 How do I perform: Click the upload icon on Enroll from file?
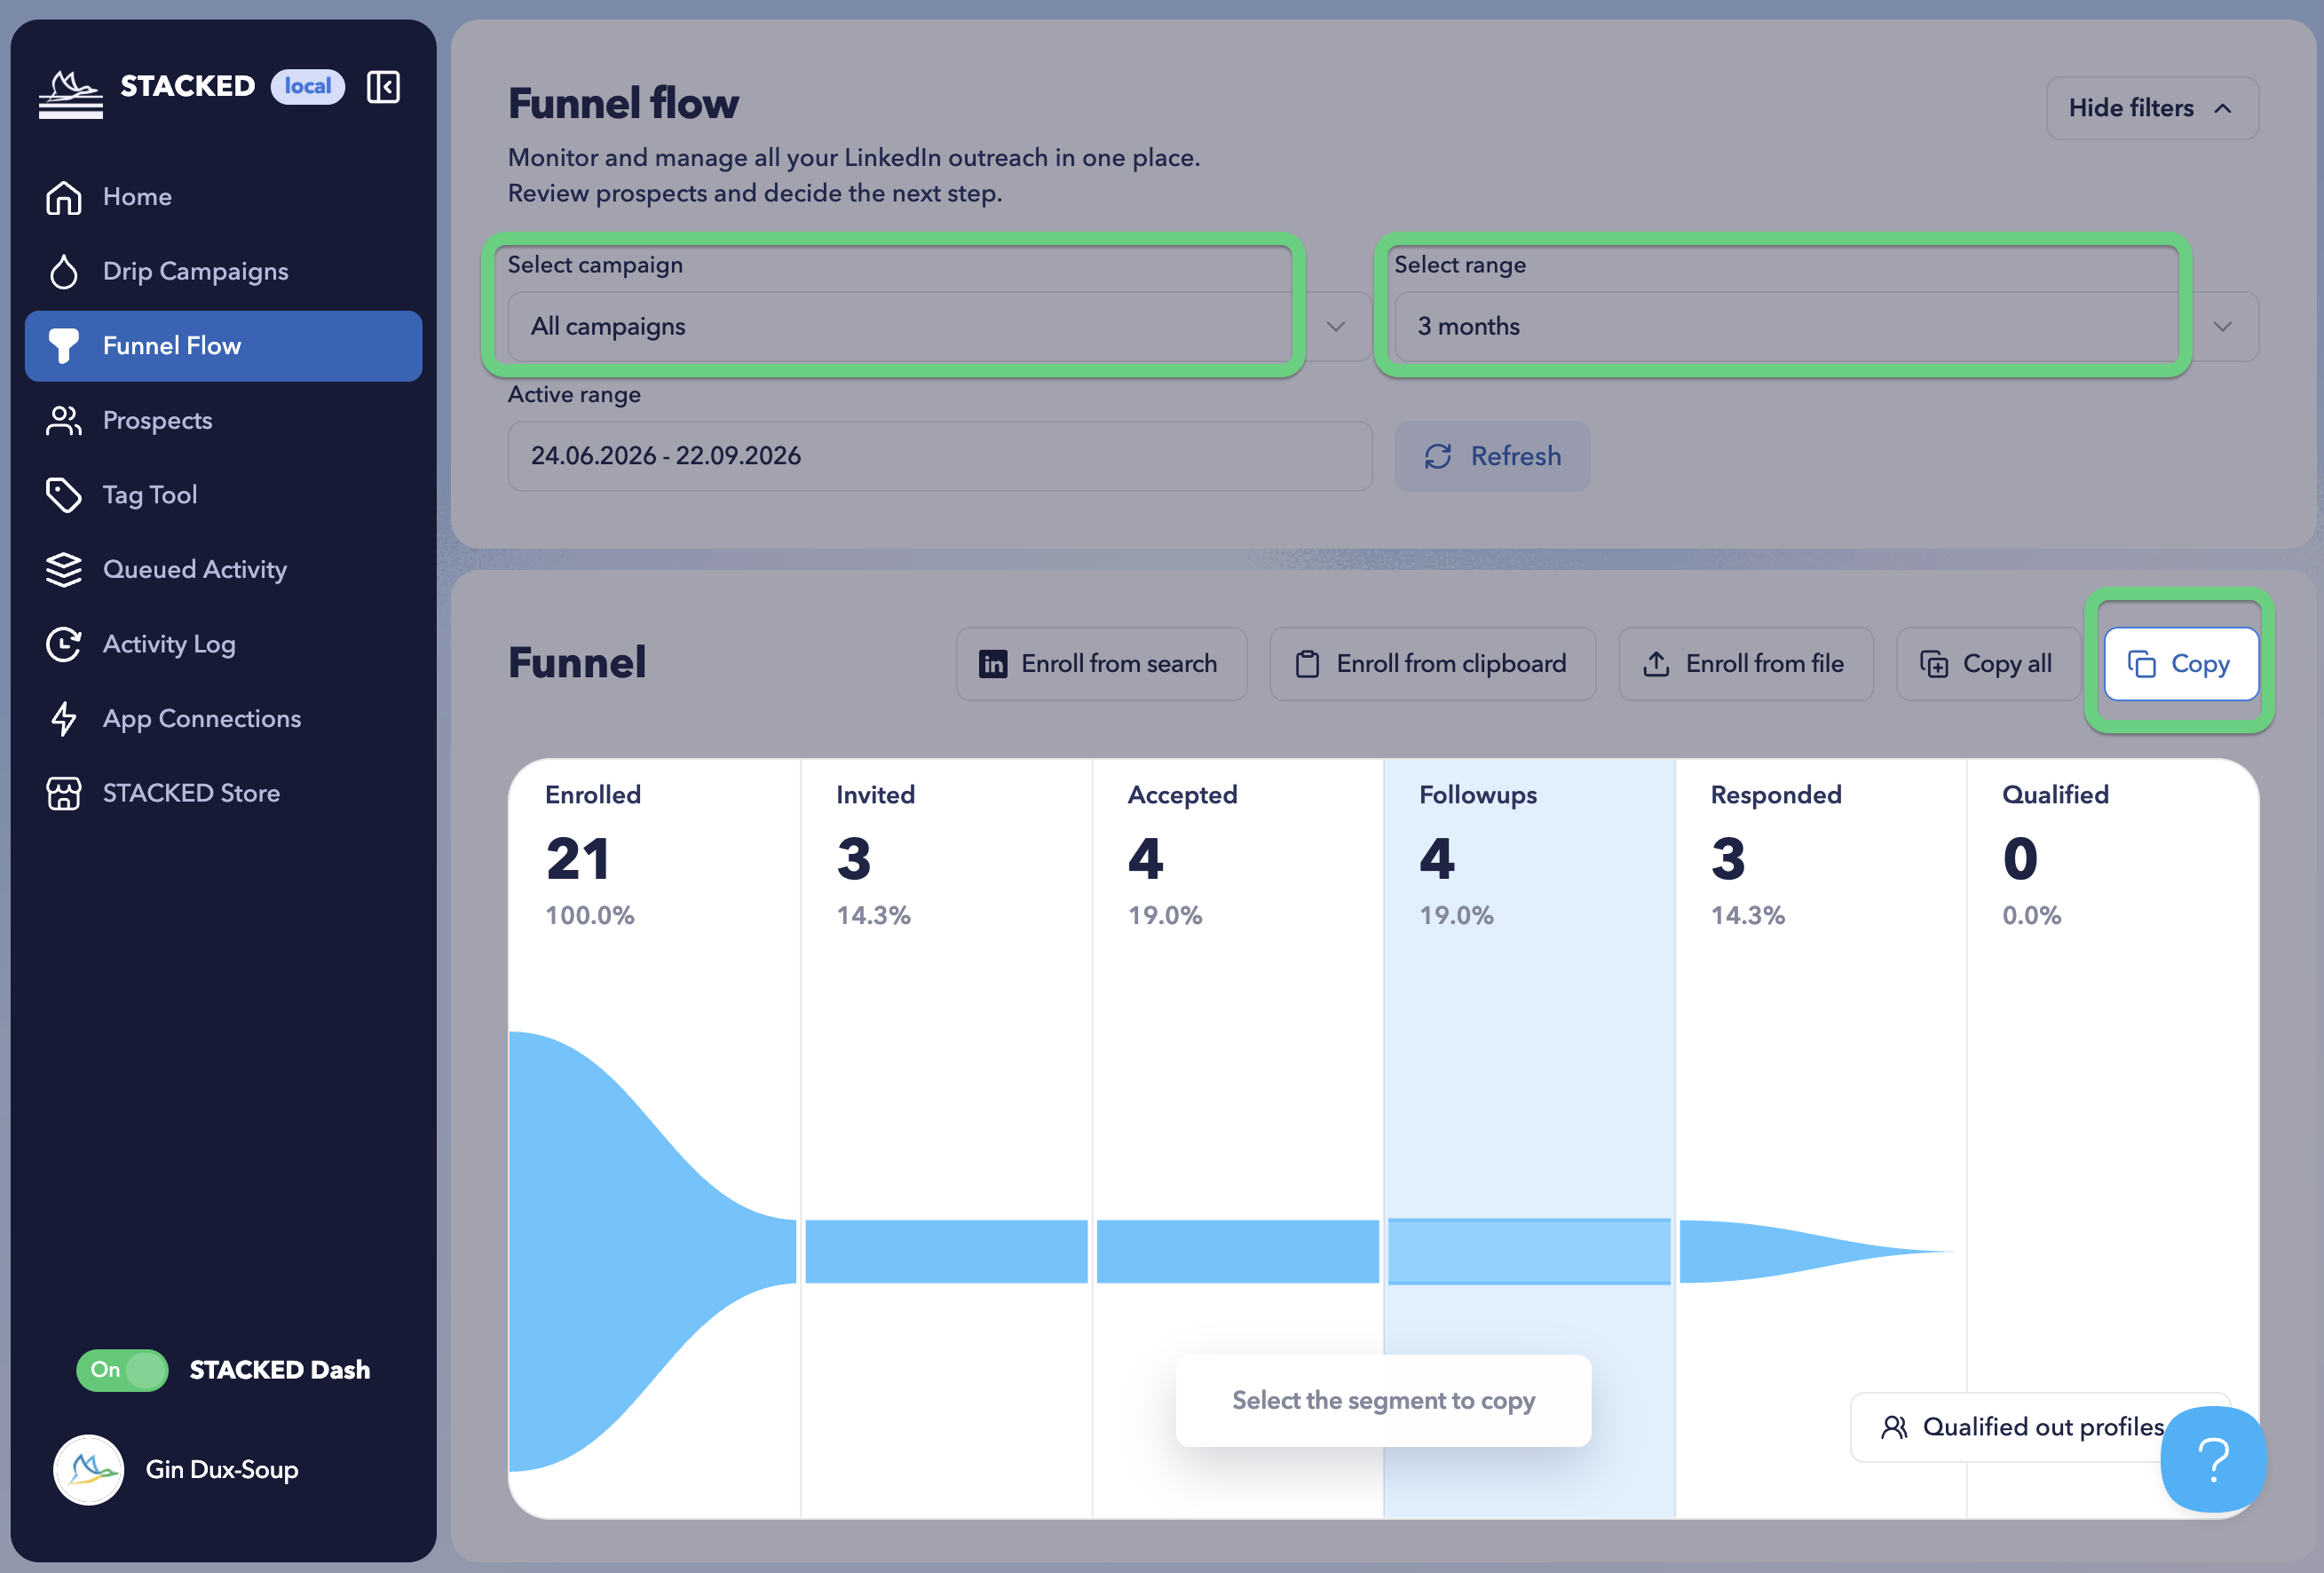(1656, 664)
